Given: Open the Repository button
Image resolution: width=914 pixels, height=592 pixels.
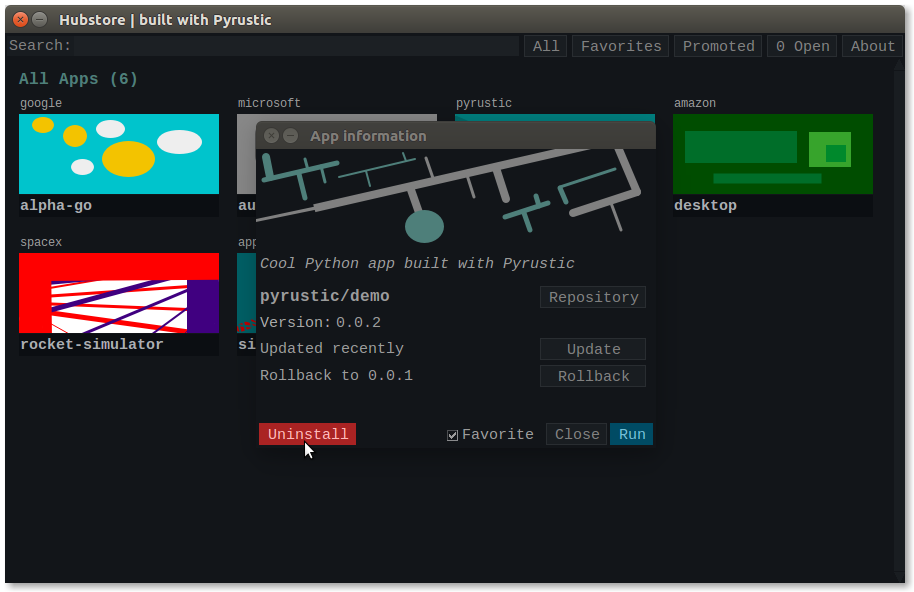Looking at the screenshot, I should (x=593, y=297).
